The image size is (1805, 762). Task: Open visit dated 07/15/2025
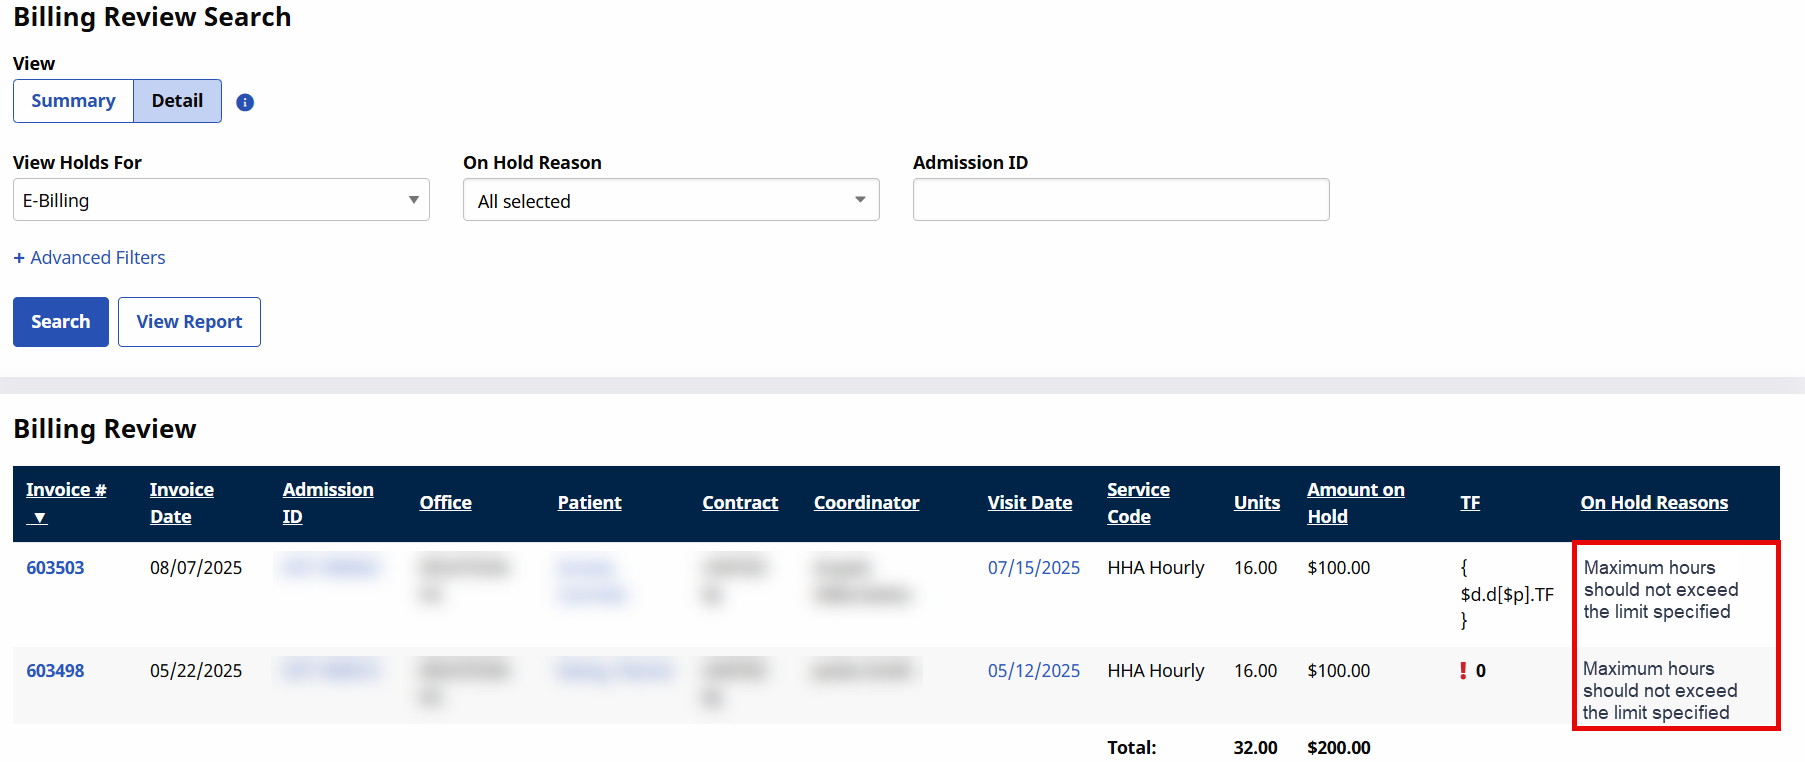1033,568
